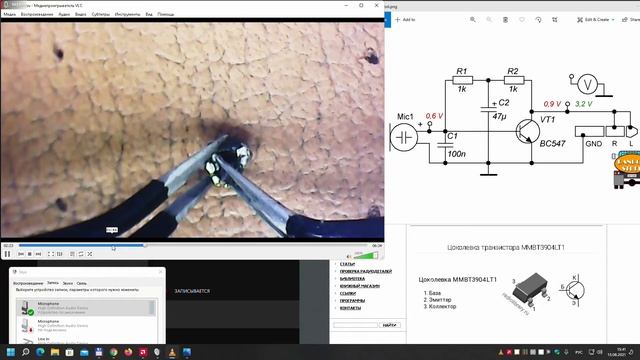Open the КОНТАКТЫ website link
The width and height of the screenshot is (640, 360).
350,308
